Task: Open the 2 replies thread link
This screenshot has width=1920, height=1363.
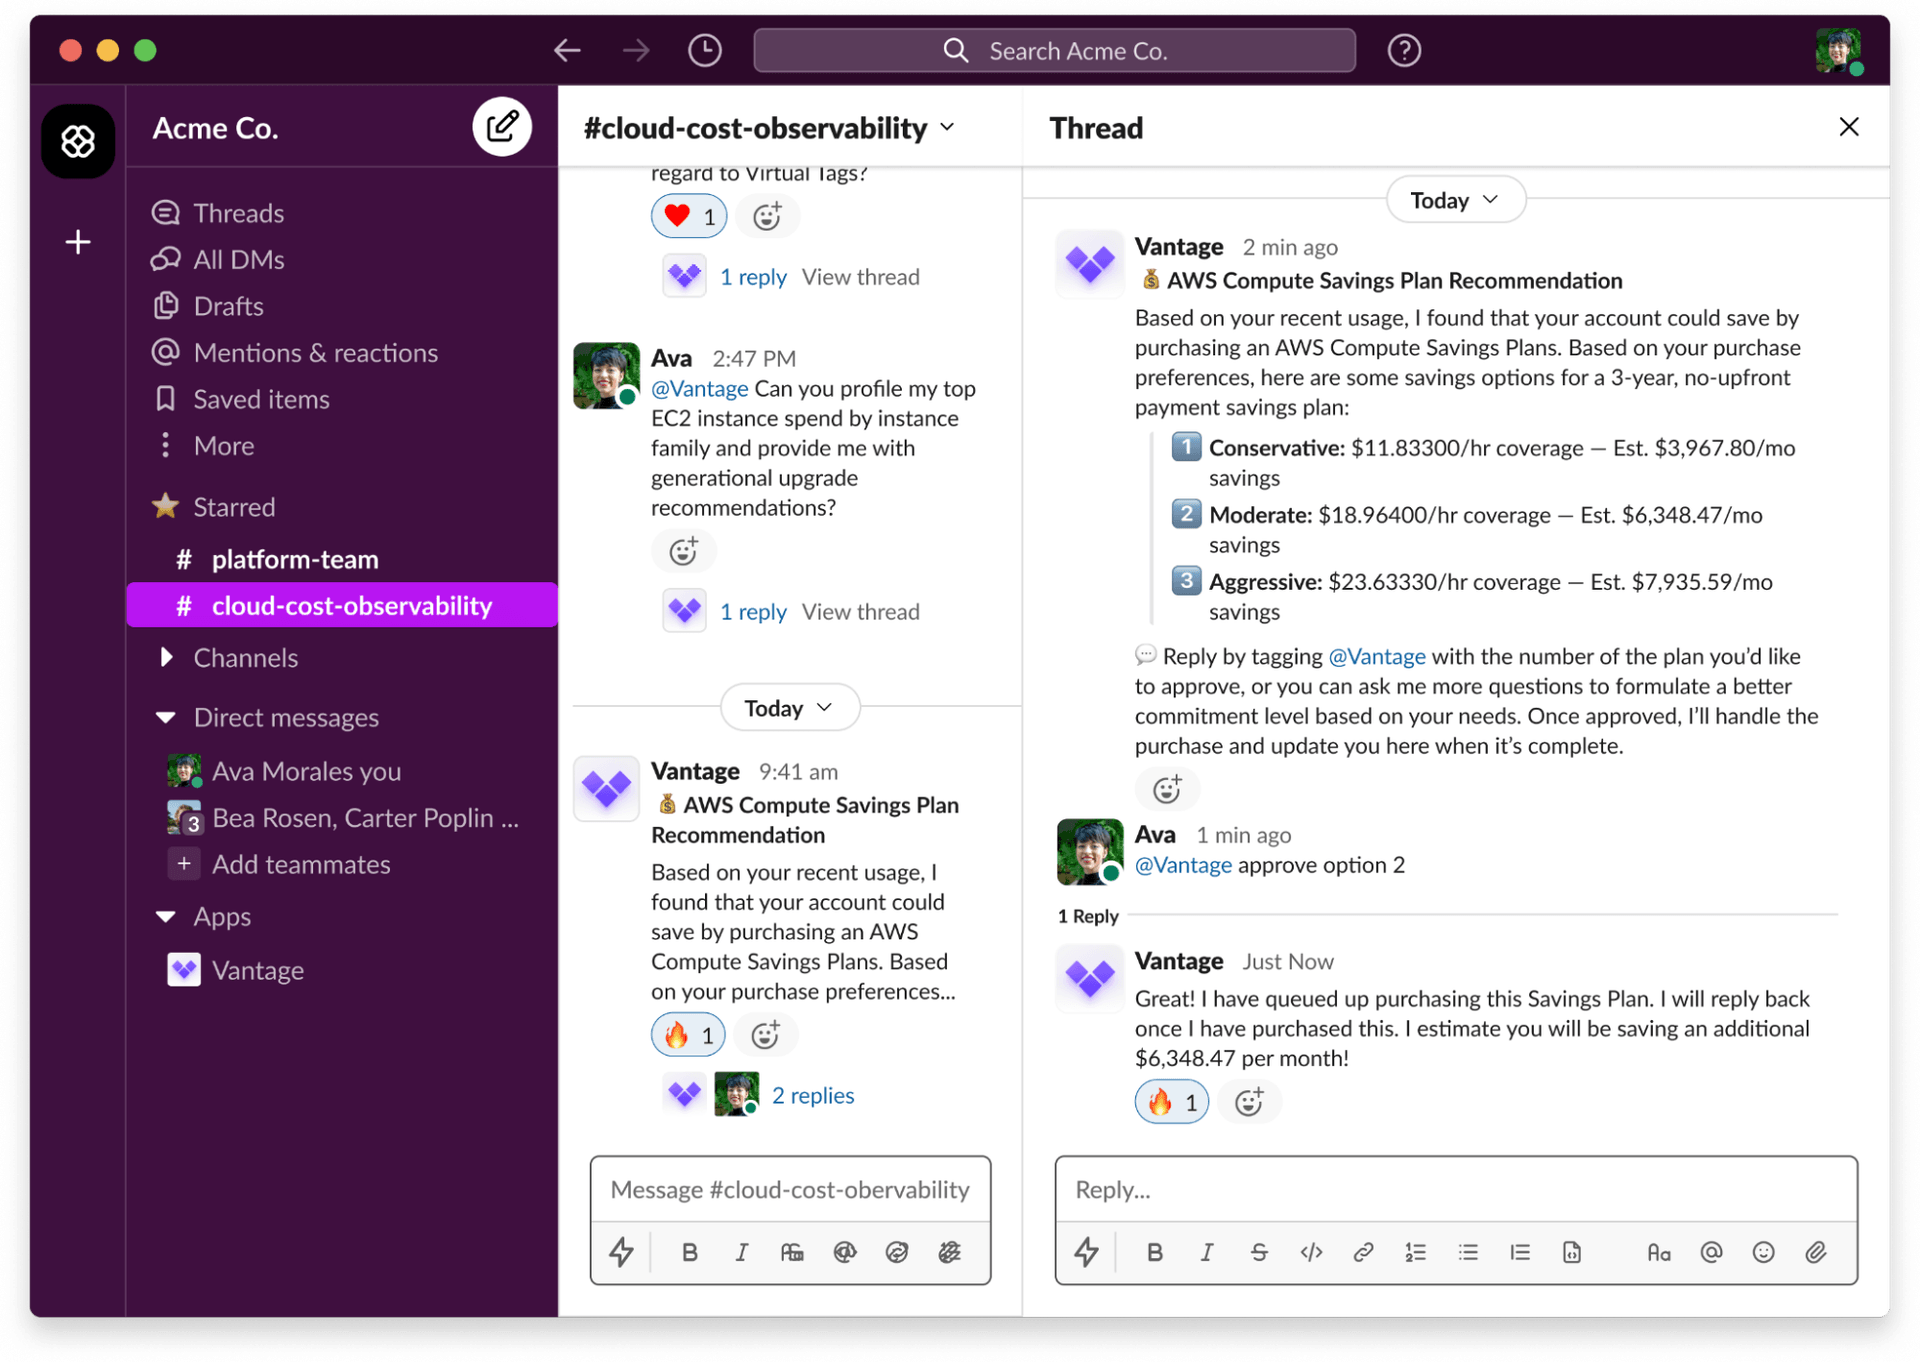Action: point(812,1094)
